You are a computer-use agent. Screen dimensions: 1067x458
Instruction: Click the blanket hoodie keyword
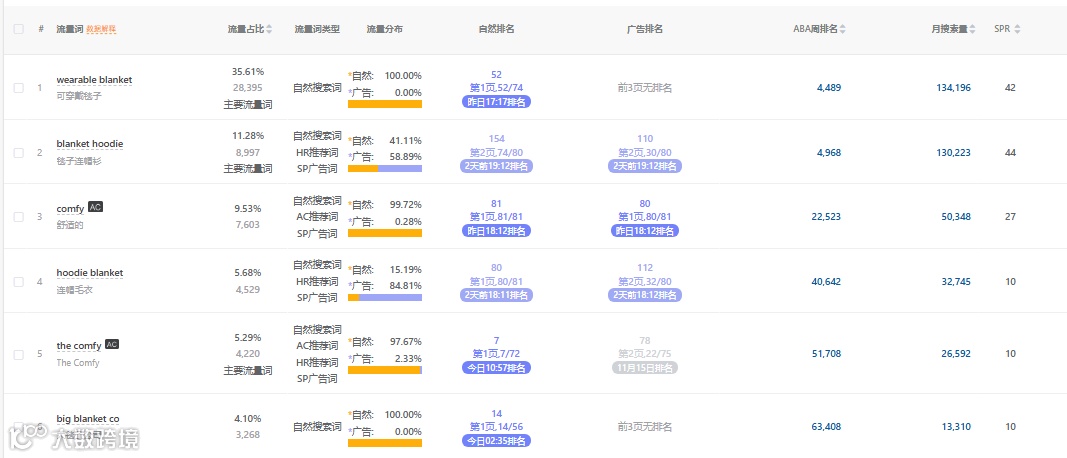90,144
